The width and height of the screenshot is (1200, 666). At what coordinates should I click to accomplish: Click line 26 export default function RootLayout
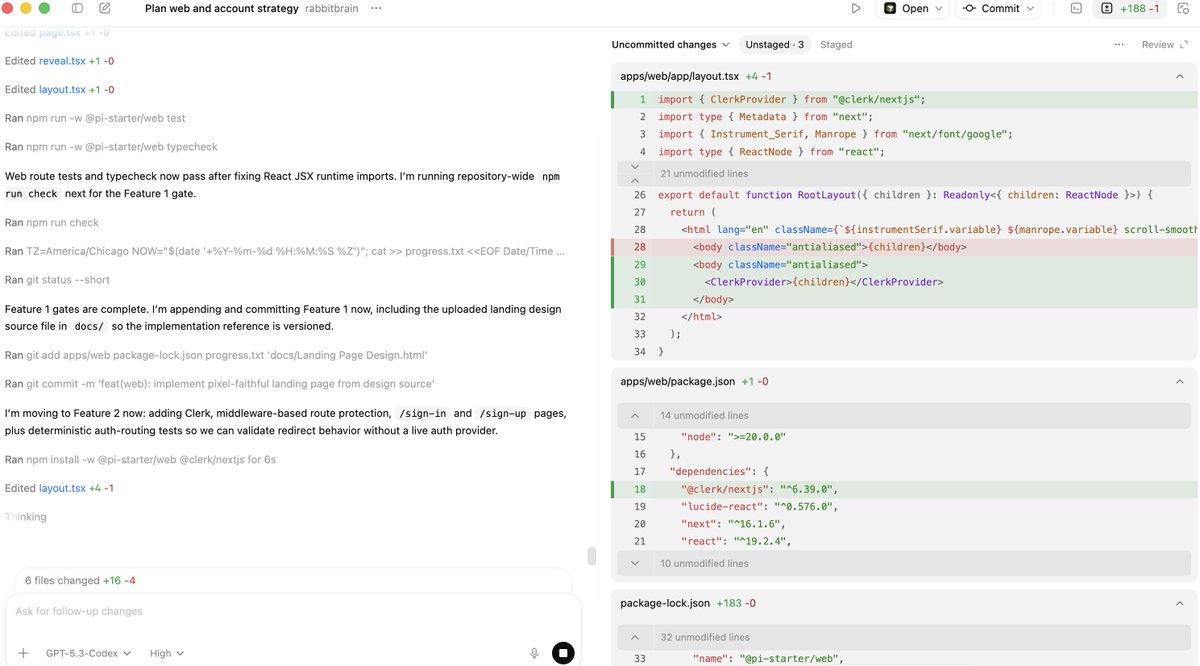pyautogui.click(x=904, y=194)
